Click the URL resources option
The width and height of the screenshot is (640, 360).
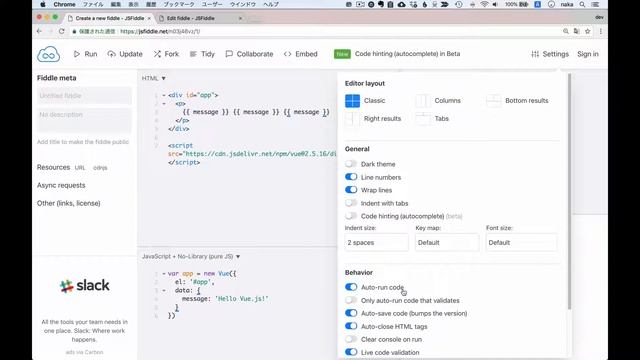(80, 168)
